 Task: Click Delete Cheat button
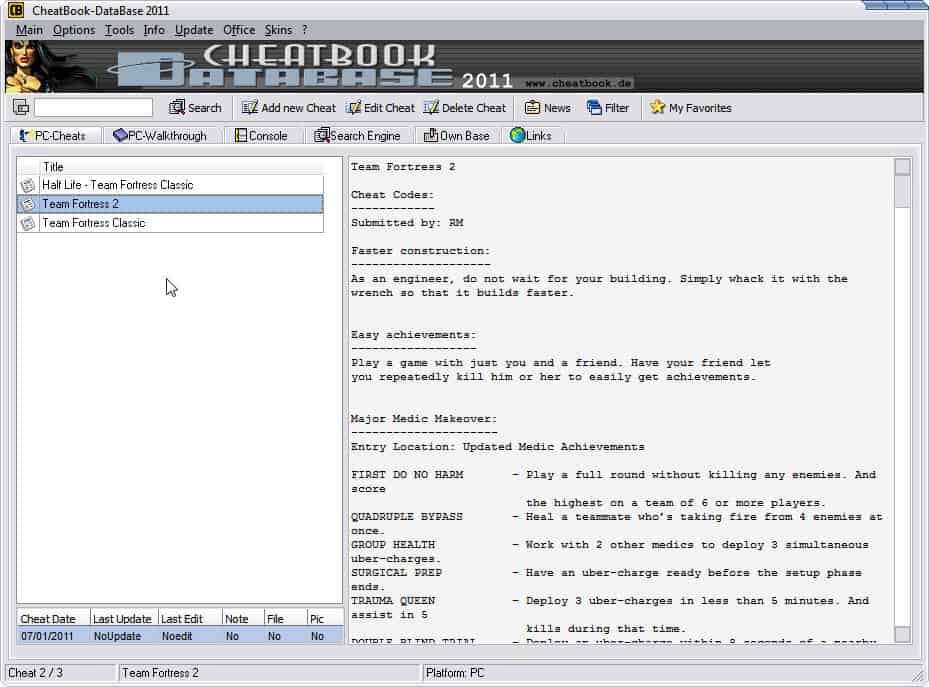tap(465, 108)
